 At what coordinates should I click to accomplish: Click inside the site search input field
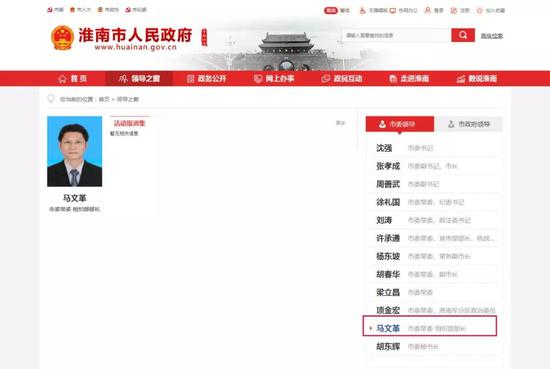pos(397,35)
